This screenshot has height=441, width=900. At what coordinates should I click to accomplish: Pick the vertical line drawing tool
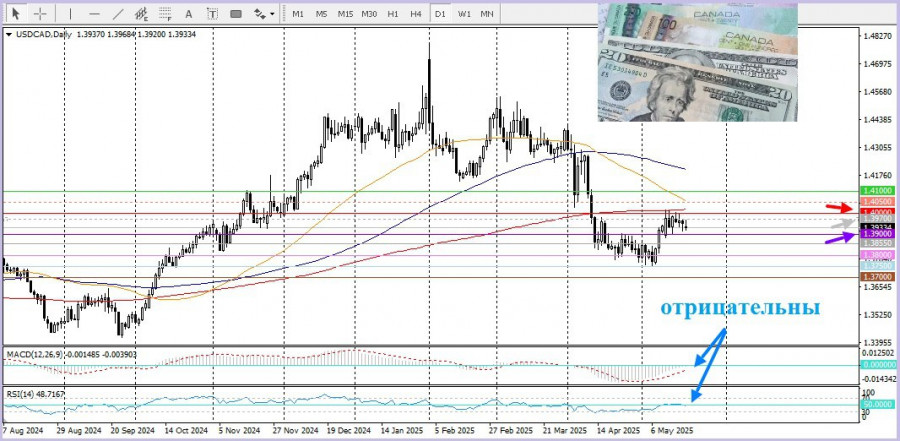[71, 14]
